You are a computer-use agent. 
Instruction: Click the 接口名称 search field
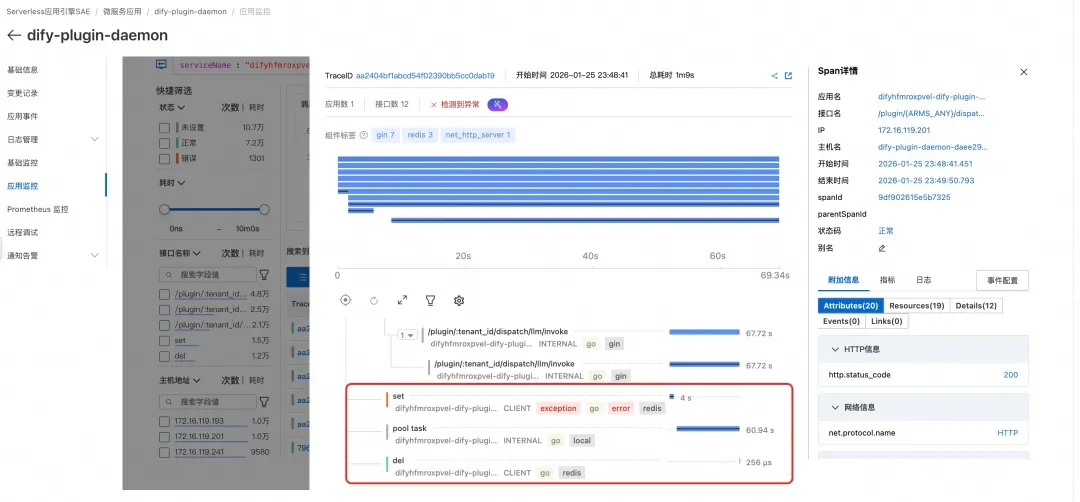[207, 275]
